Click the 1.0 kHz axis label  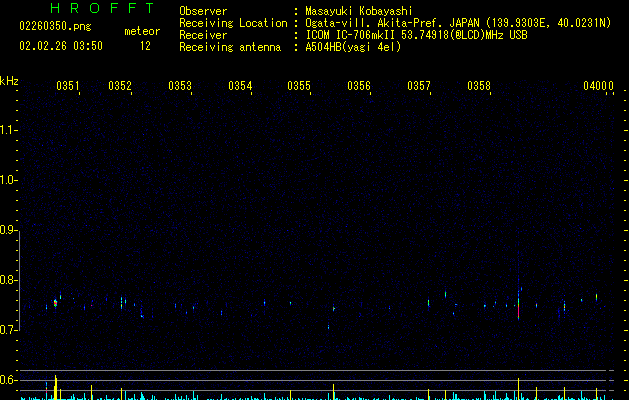pyautogui.click(x=8, y=180)
